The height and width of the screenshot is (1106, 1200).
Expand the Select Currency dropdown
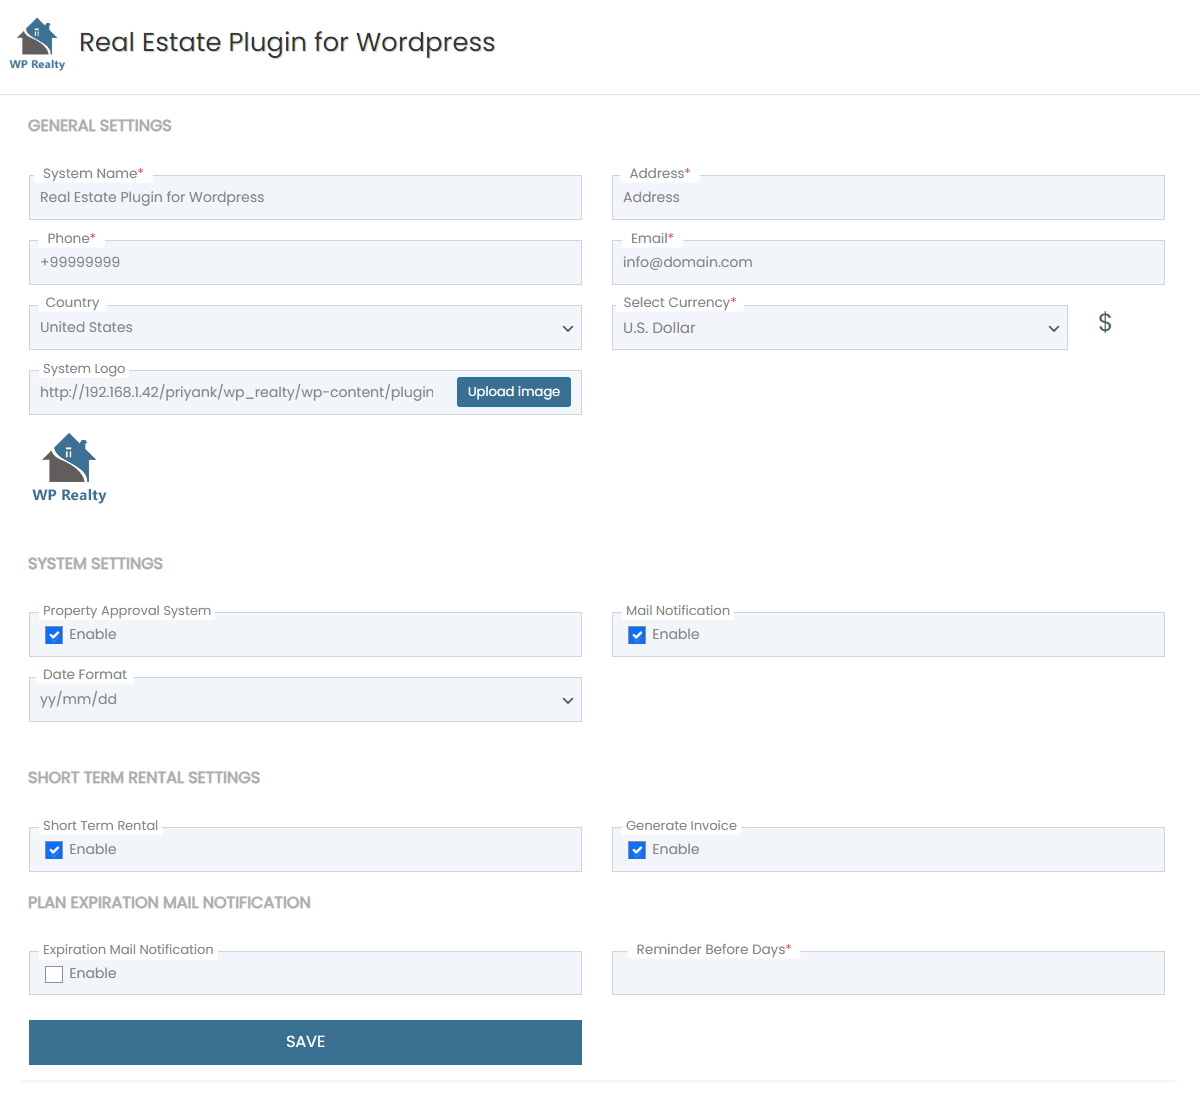coord(839,328)
